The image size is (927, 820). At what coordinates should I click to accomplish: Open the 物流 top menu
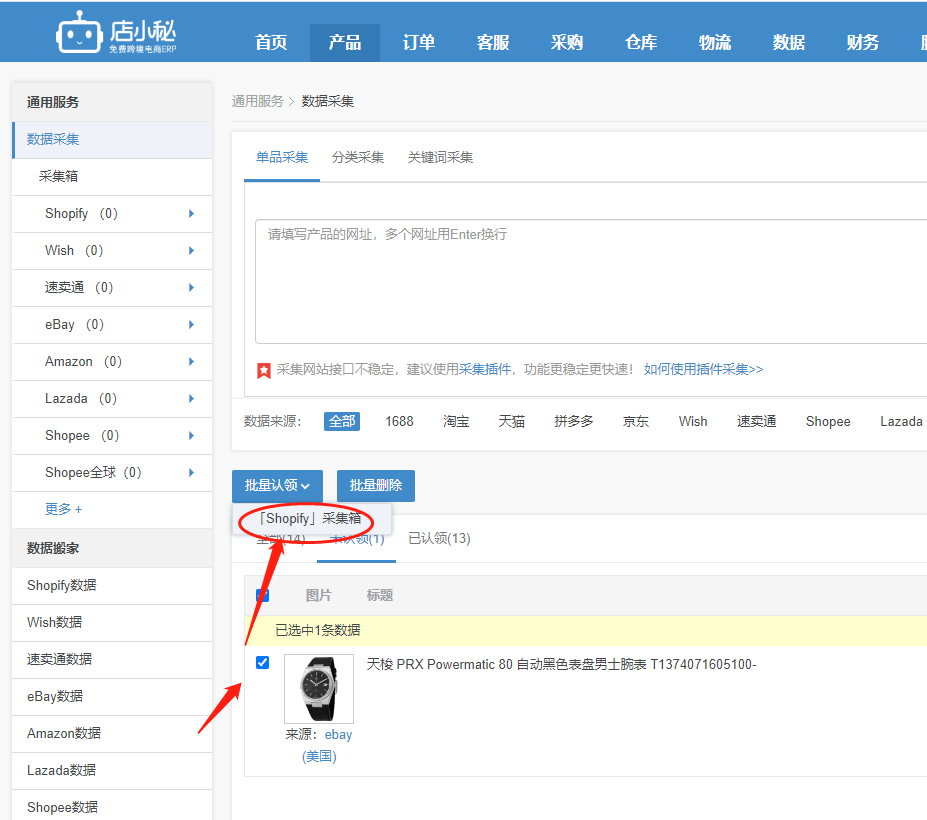coord(715,43)
